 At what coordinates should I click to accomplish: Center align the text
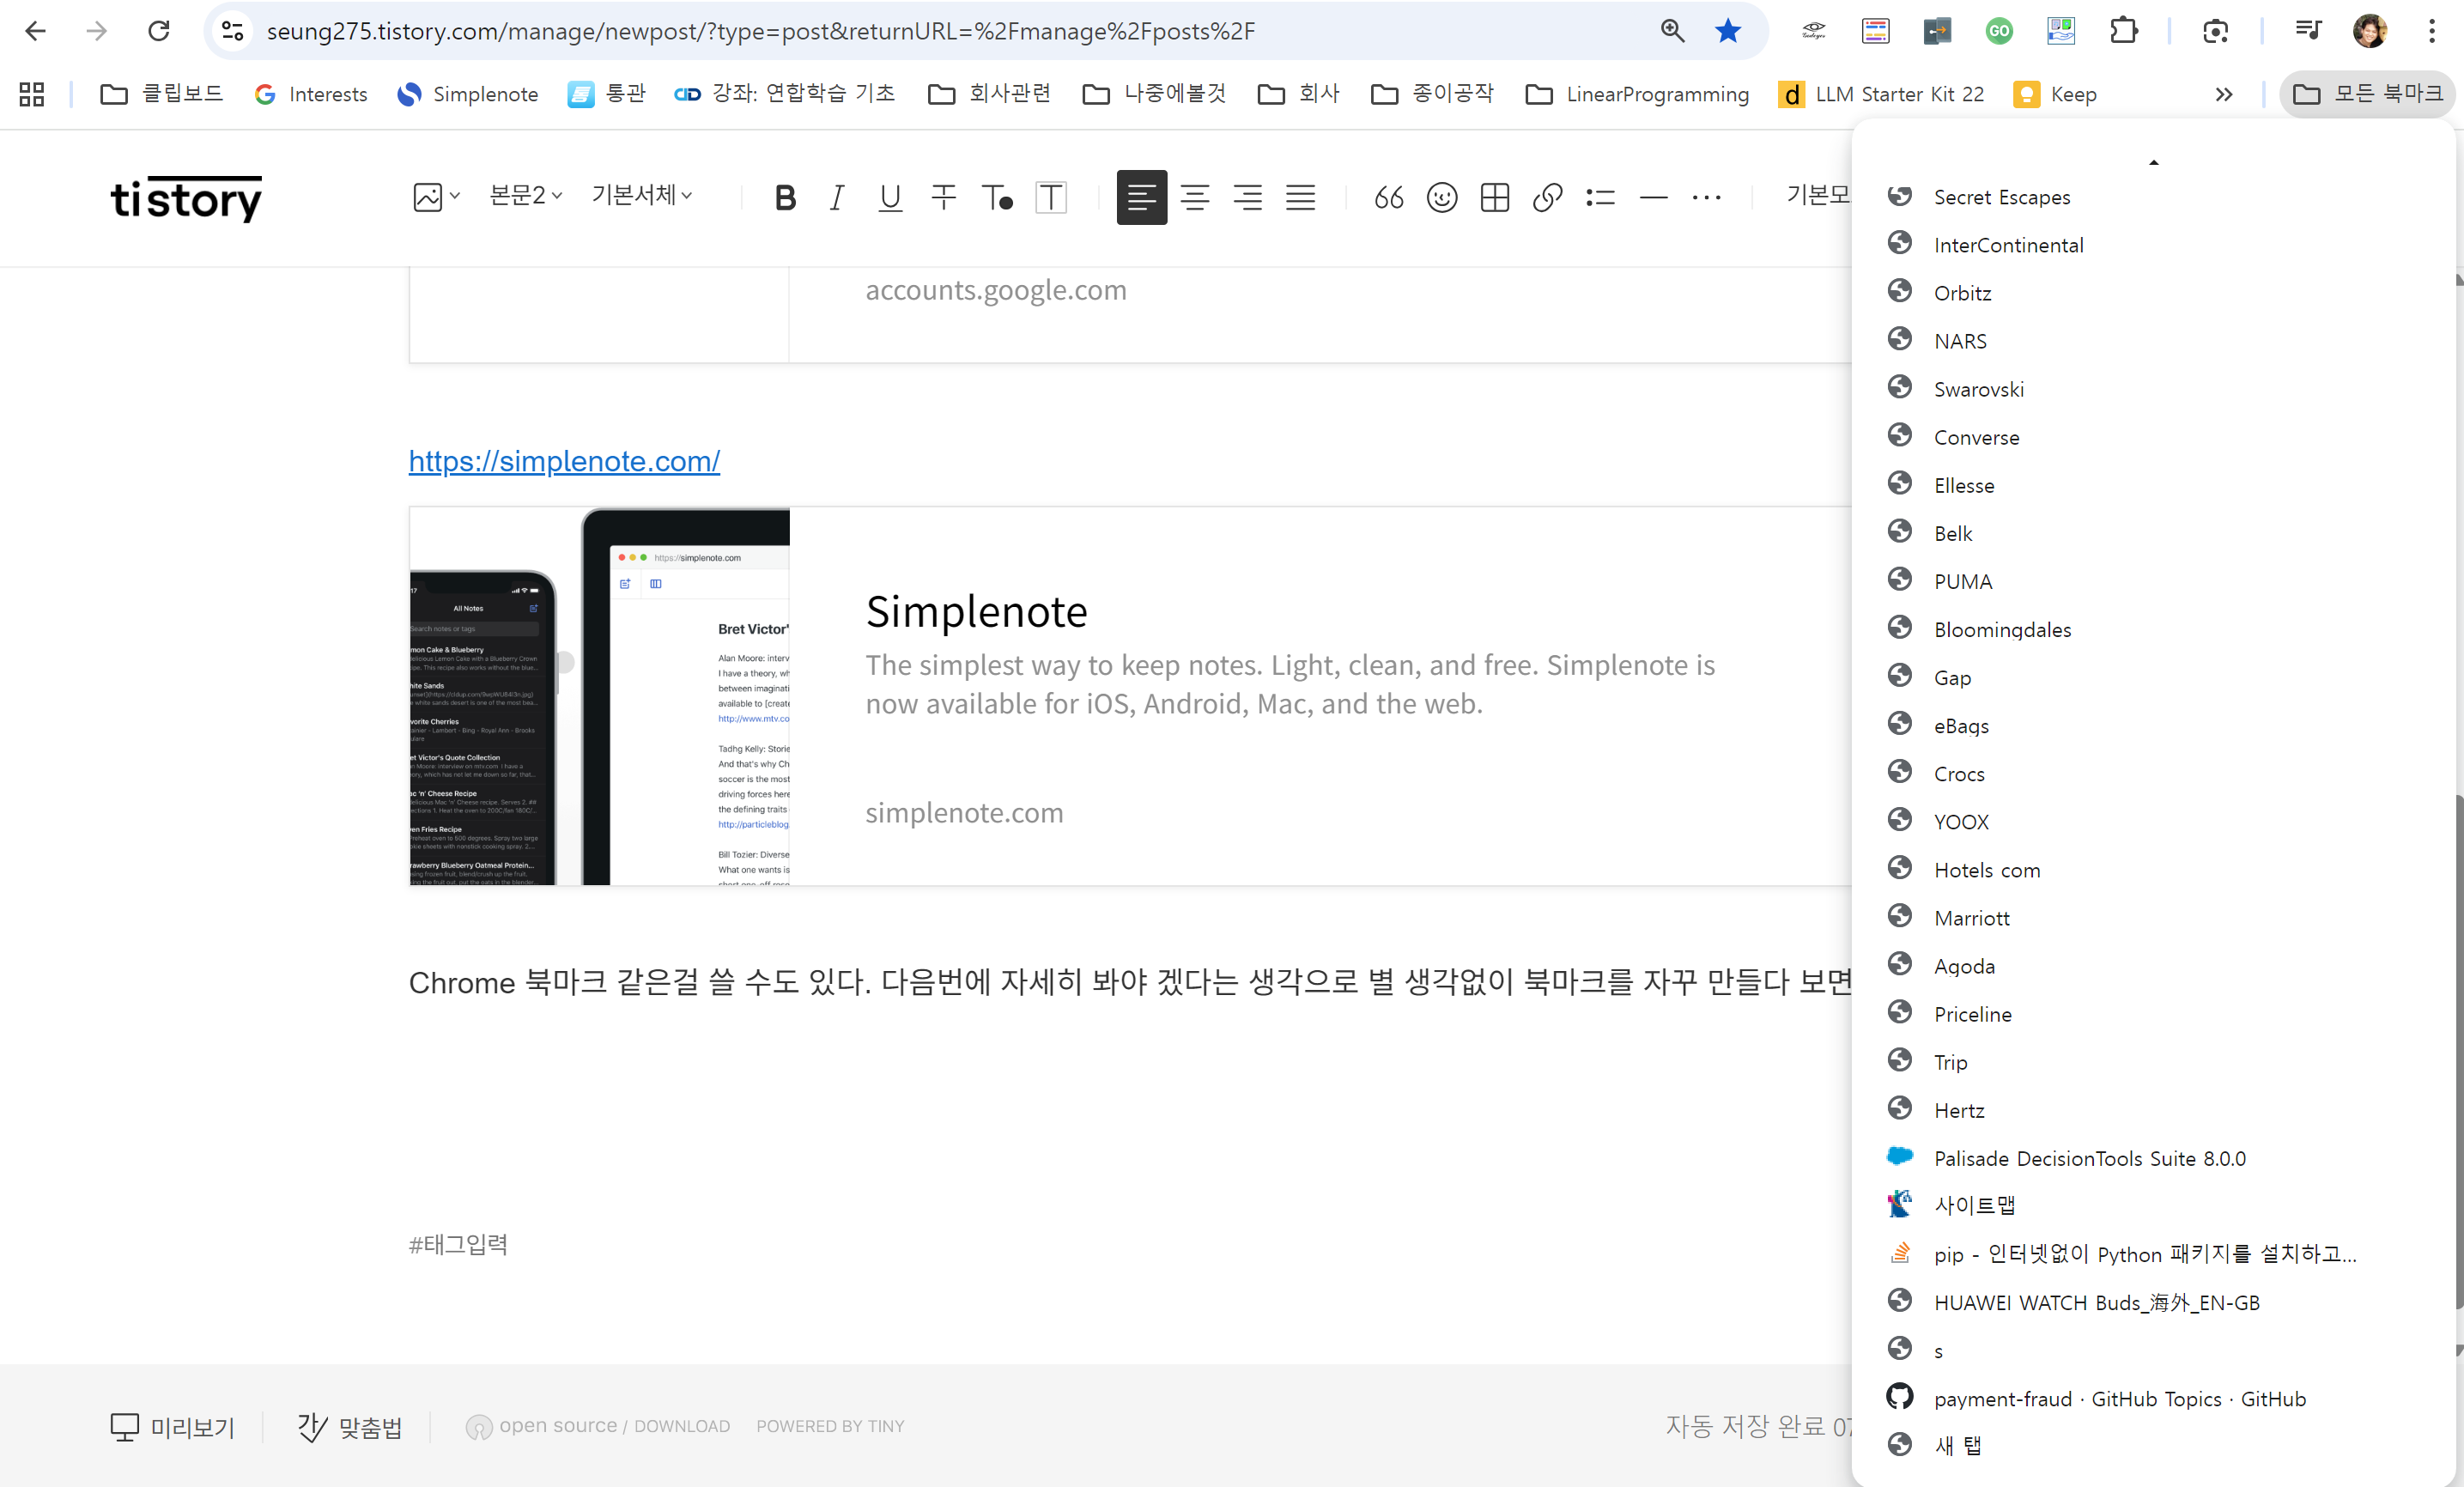pos(1194,197)
